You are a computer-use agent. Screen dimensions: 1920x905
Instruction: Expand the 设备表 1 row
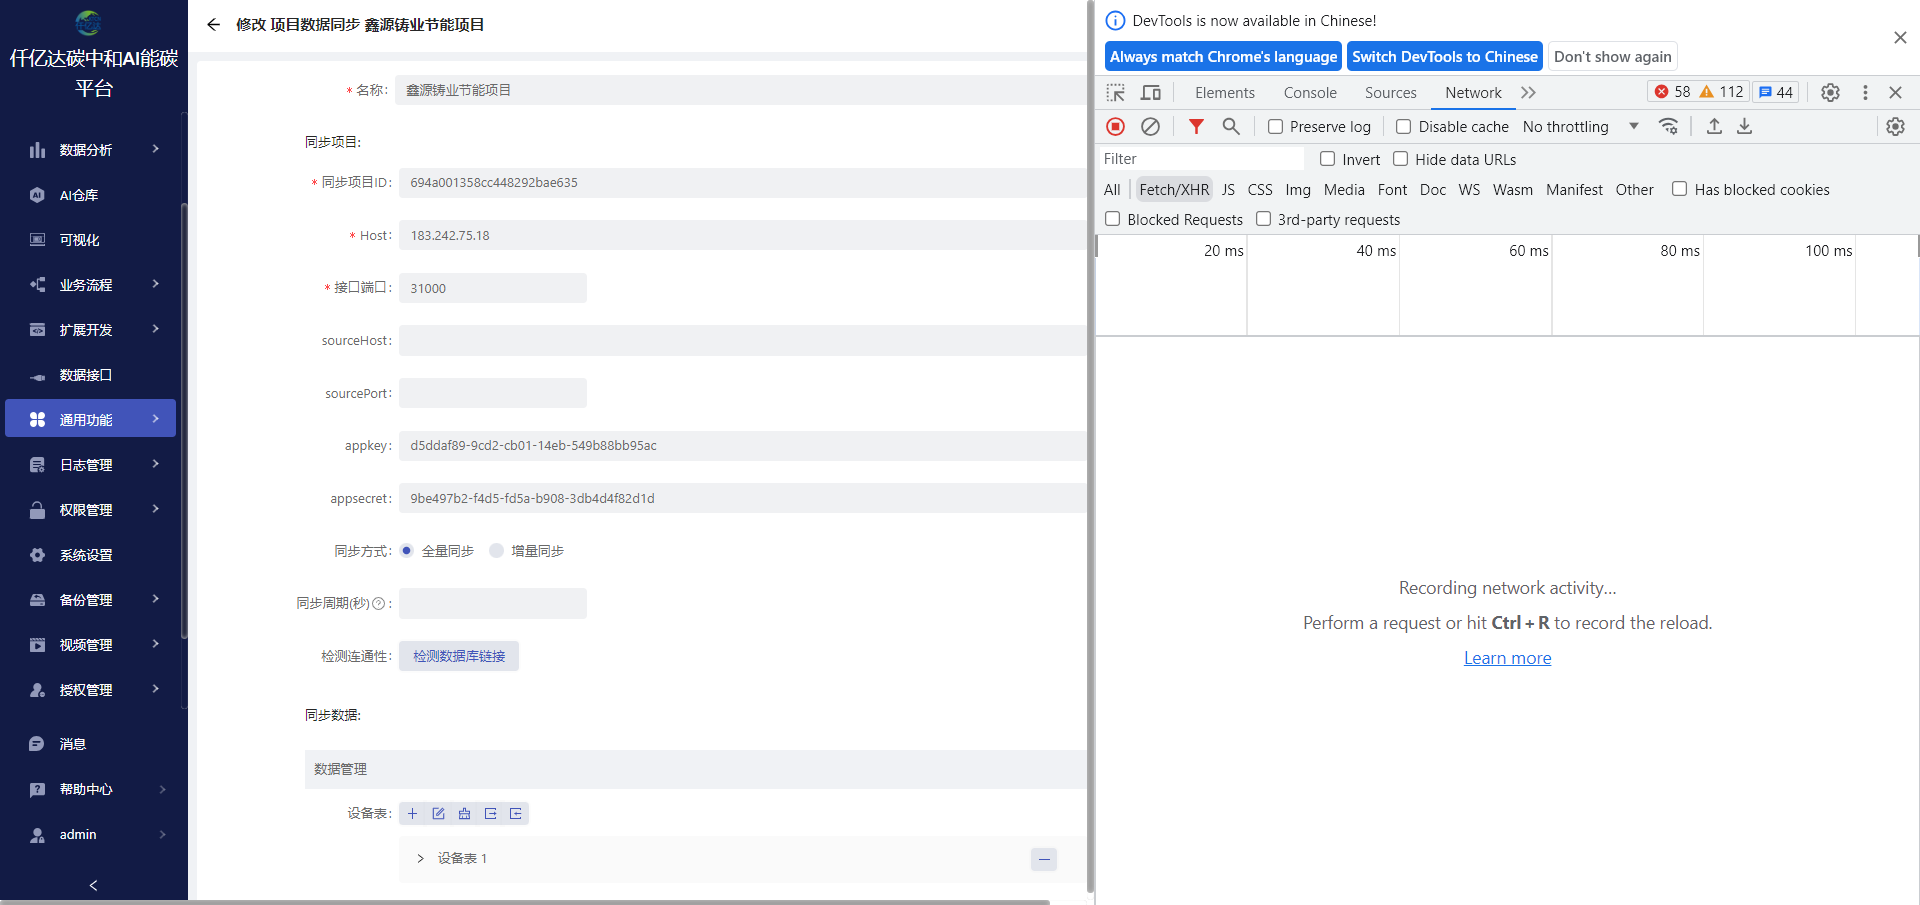coord(420,859)
